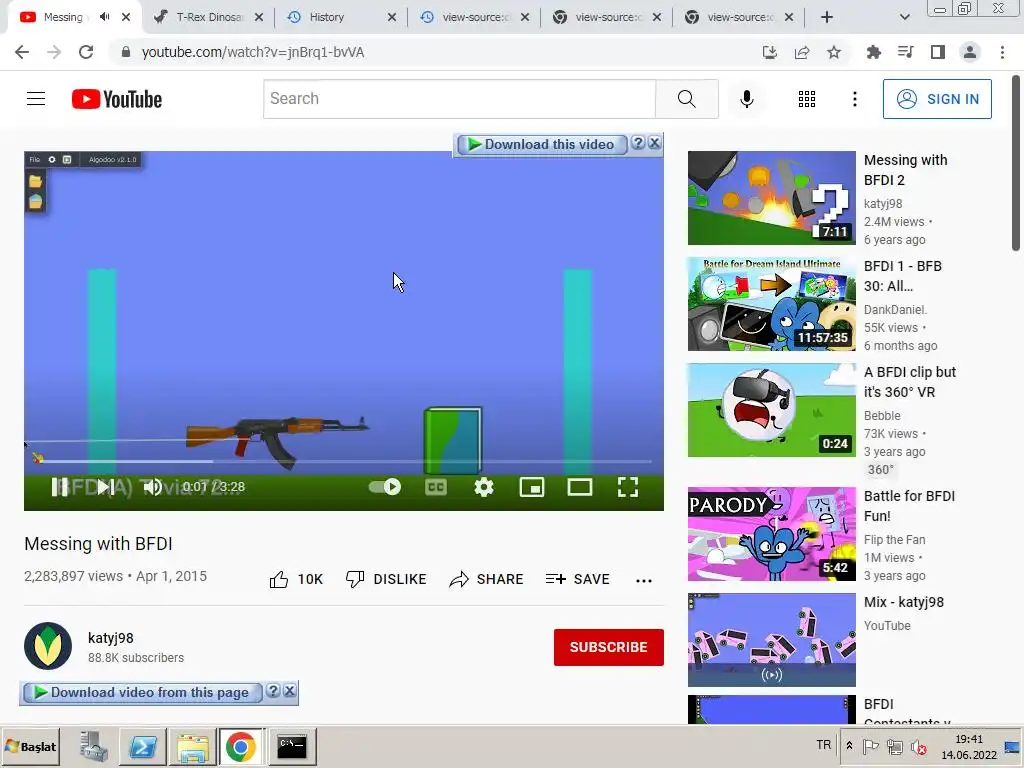Open the YouTube hamburger guide menu
This screenshot has width=1024, height=768.
36,99
